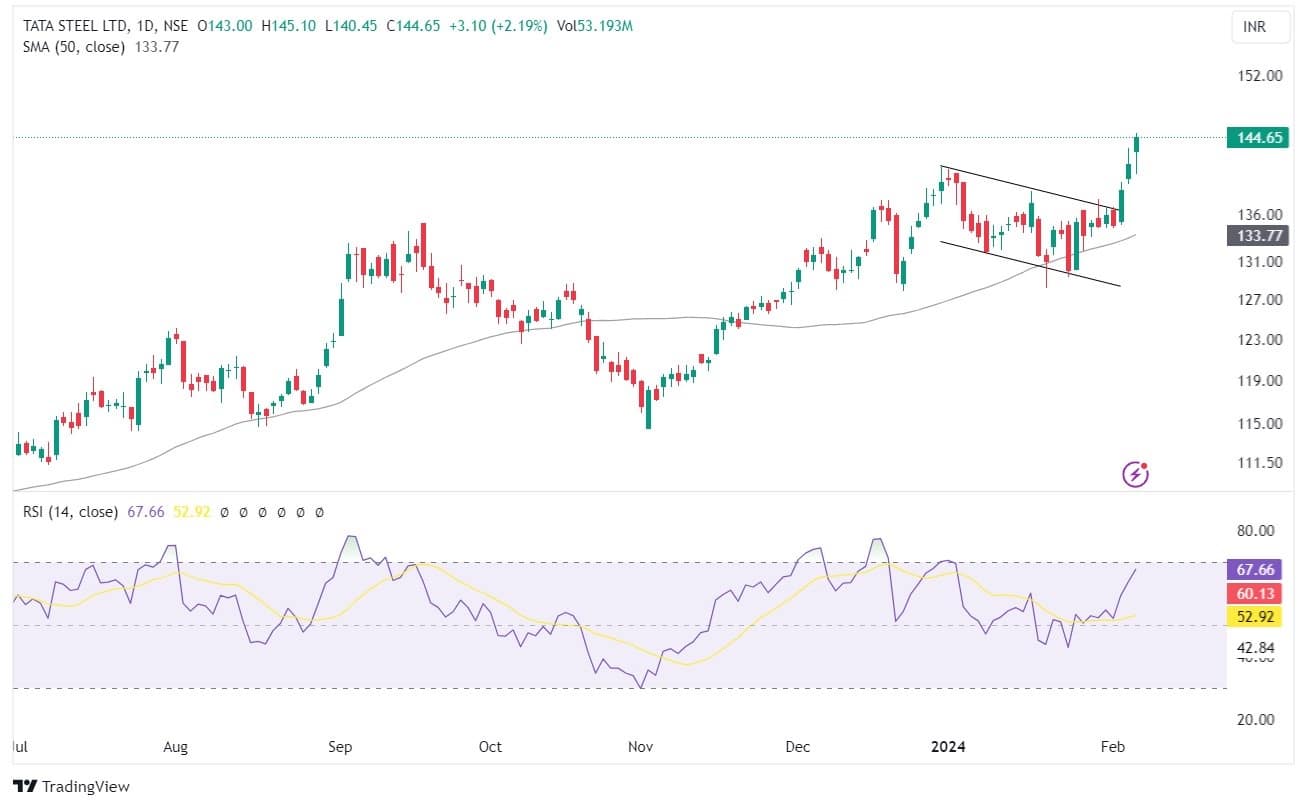Select the lower descending channel trendline

tap(1030, 264)
